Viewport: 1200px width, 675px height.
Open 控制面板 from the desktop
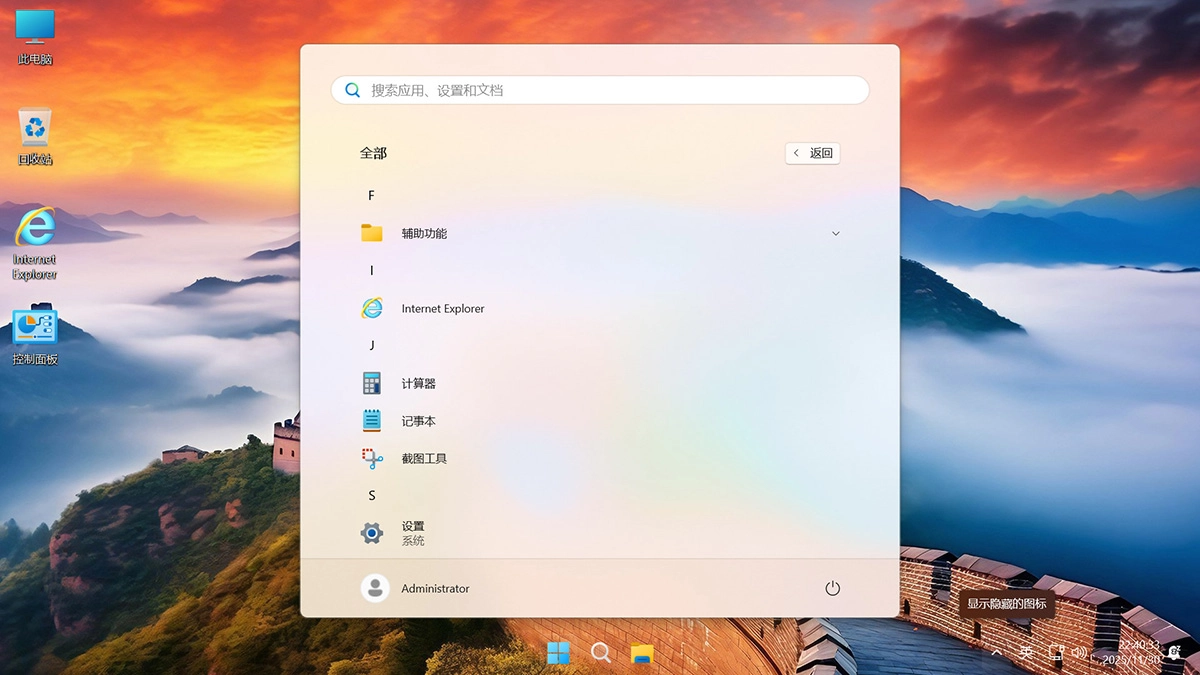click(34, 325)
